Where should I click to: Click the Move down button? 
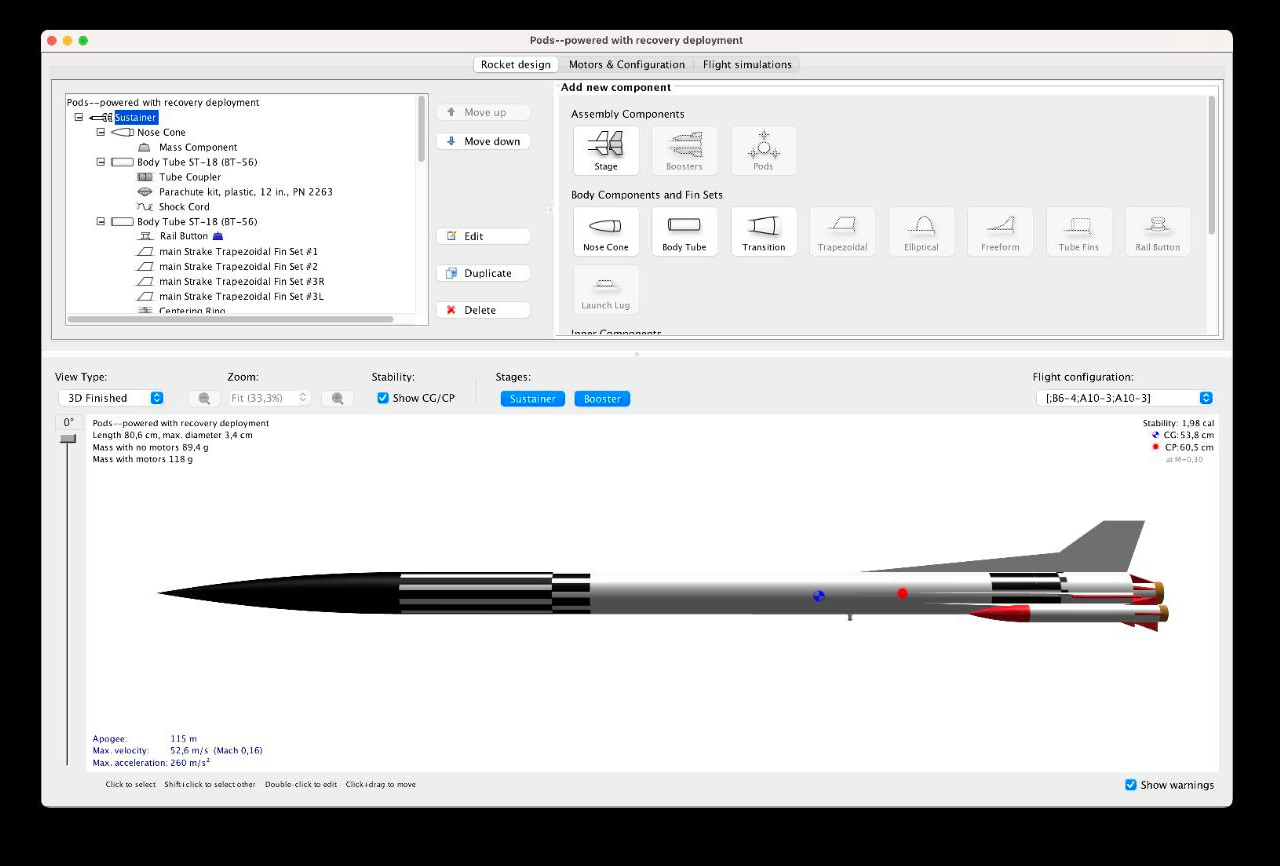(x=484, y=141)
